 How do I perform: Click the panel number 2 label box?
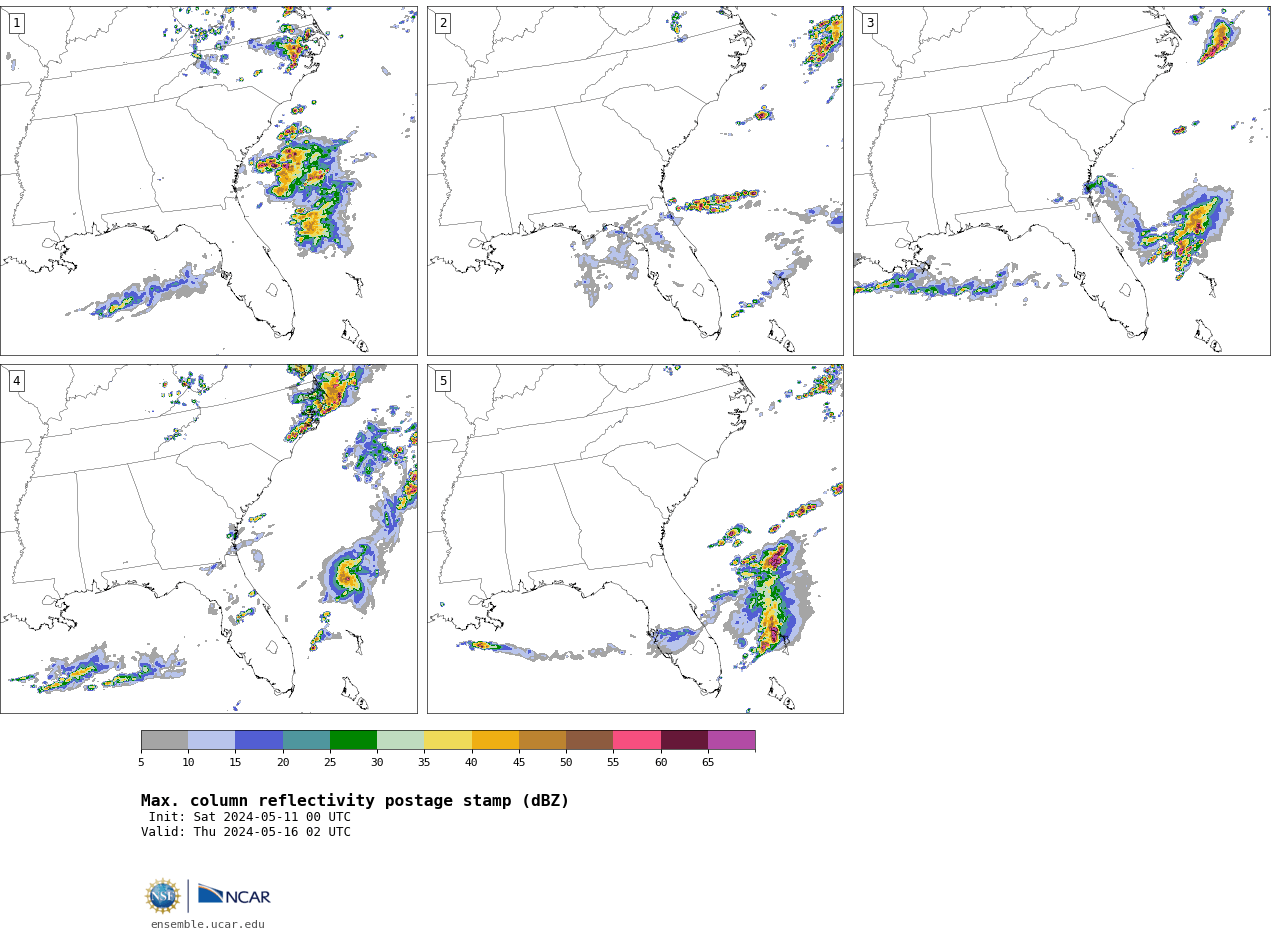443,23
